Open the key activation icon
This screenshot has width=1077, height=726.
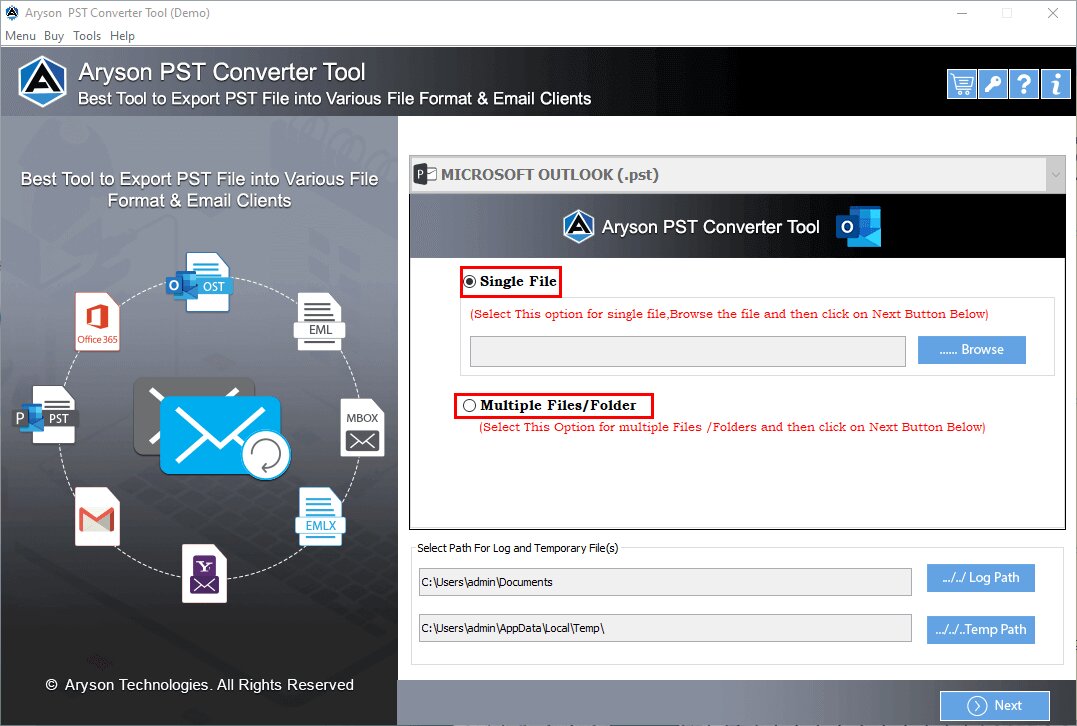(993, 84)
